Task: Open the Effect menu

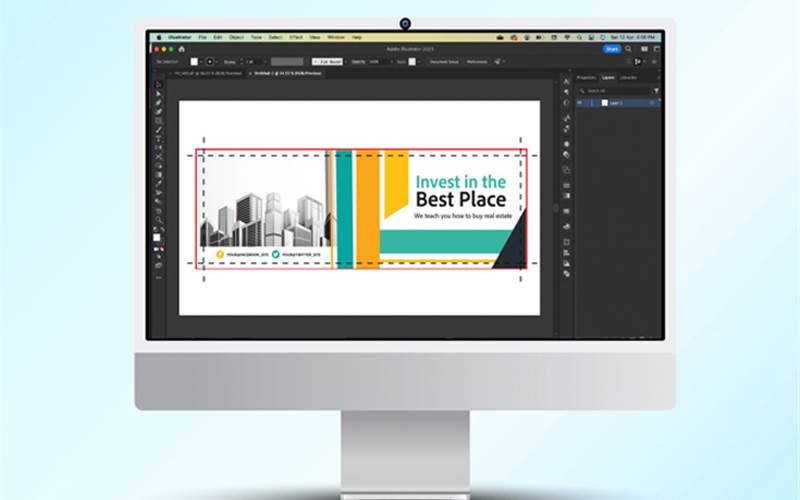Action: [296, 37]
